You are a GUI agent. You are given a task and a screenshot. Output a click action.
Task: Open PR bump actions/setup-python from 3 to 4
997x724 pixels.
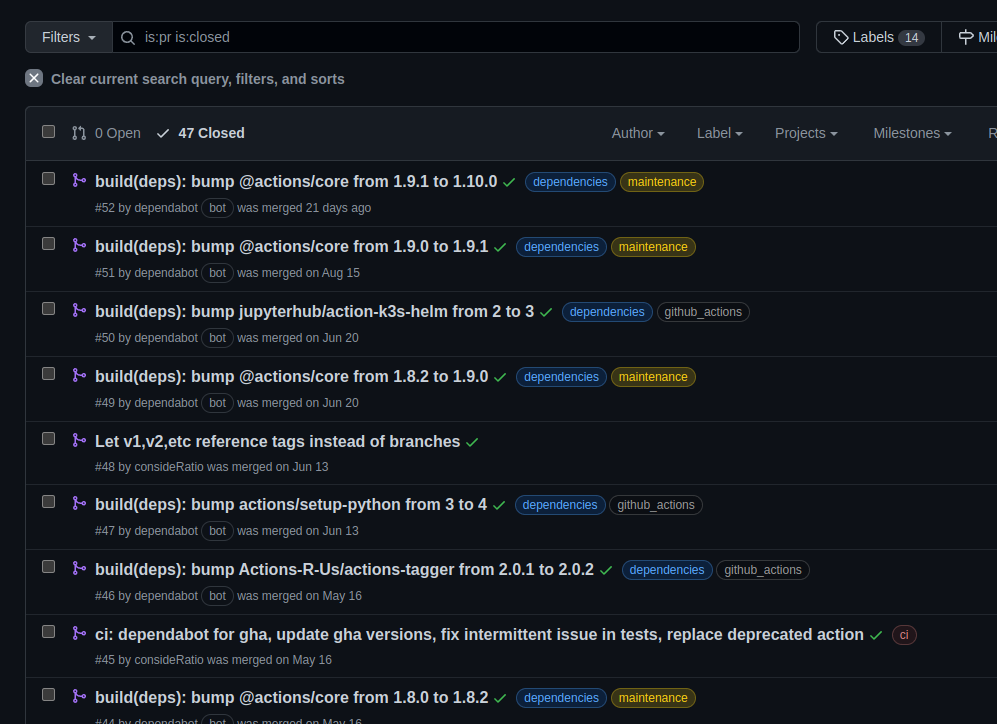(x=291, y=505)
